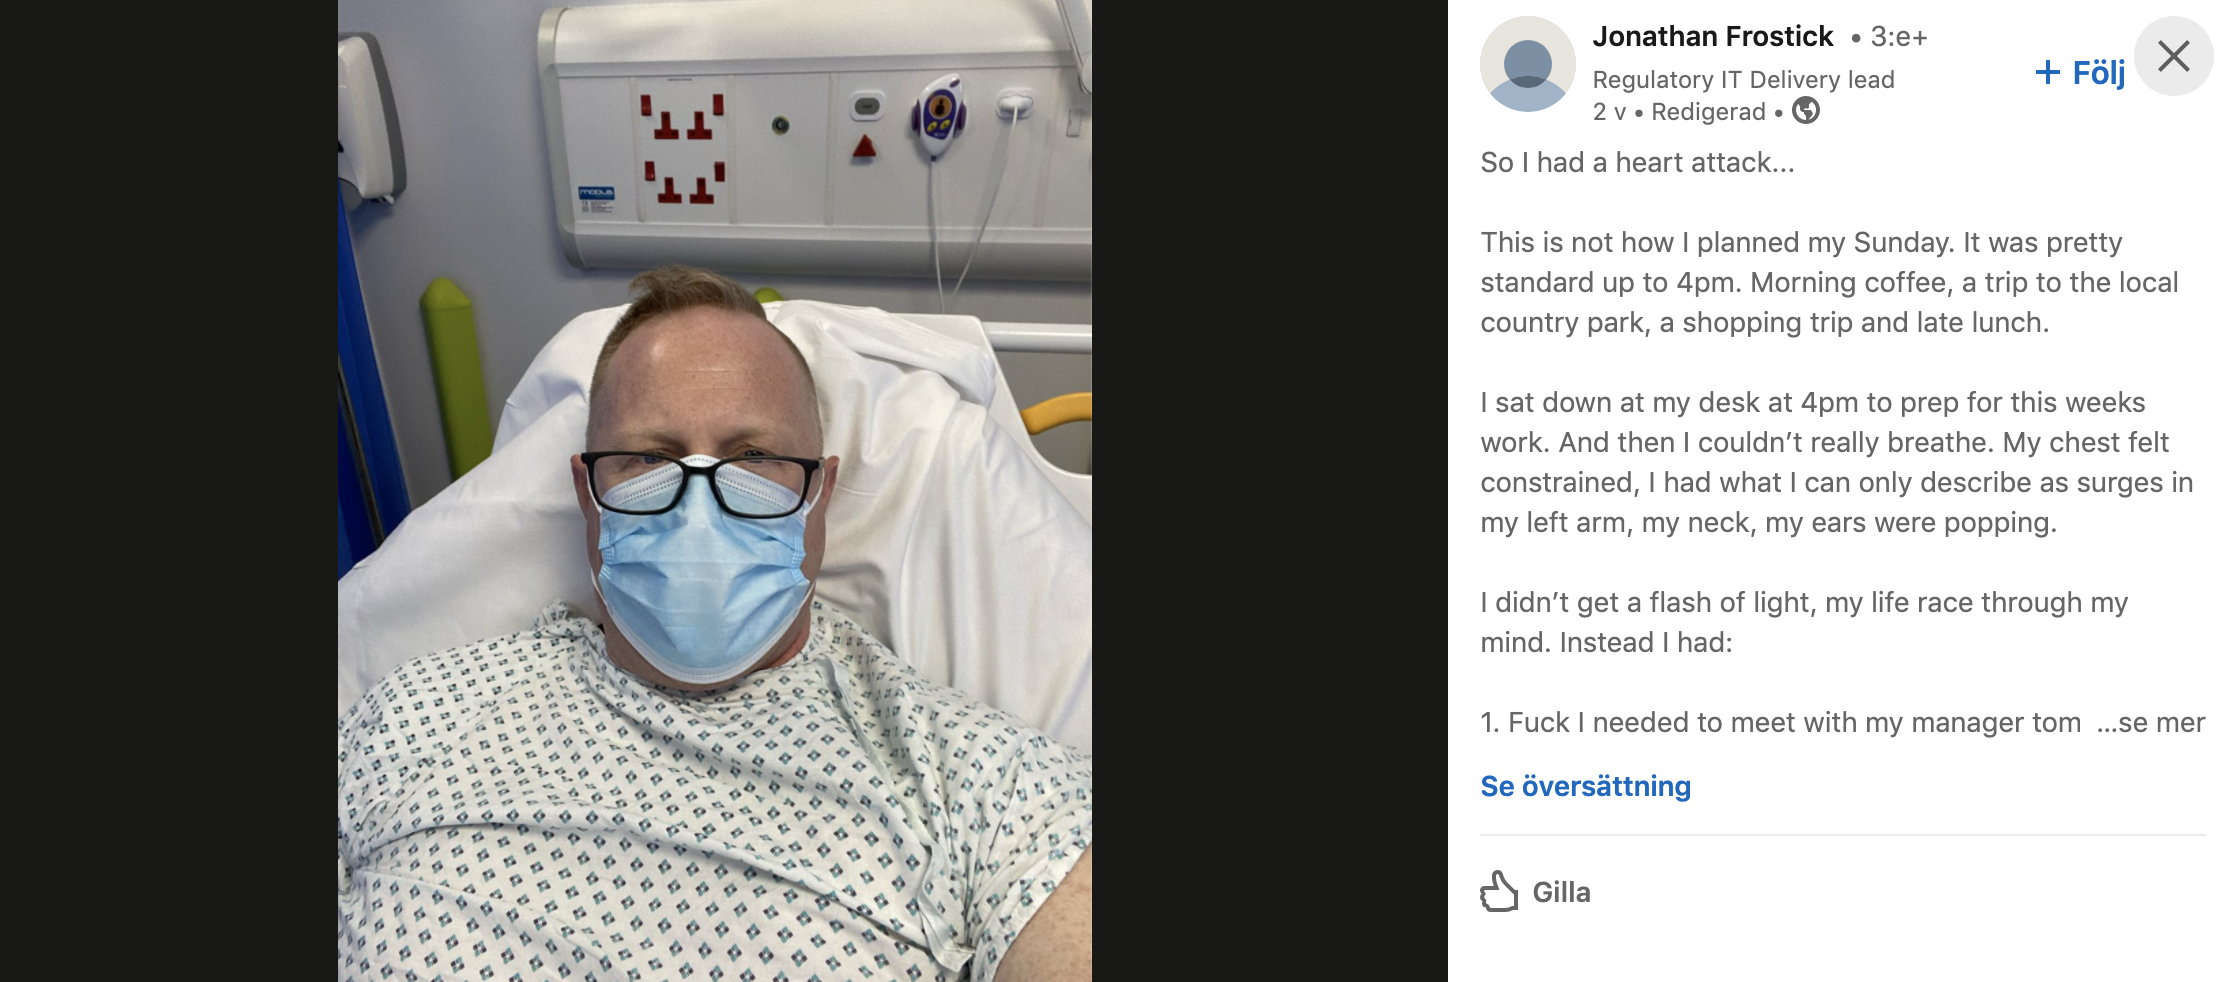This screenshot has width=2232, height=982.
Task: Click the paragraph about Sunday plans
Action: coord(1829,282)
